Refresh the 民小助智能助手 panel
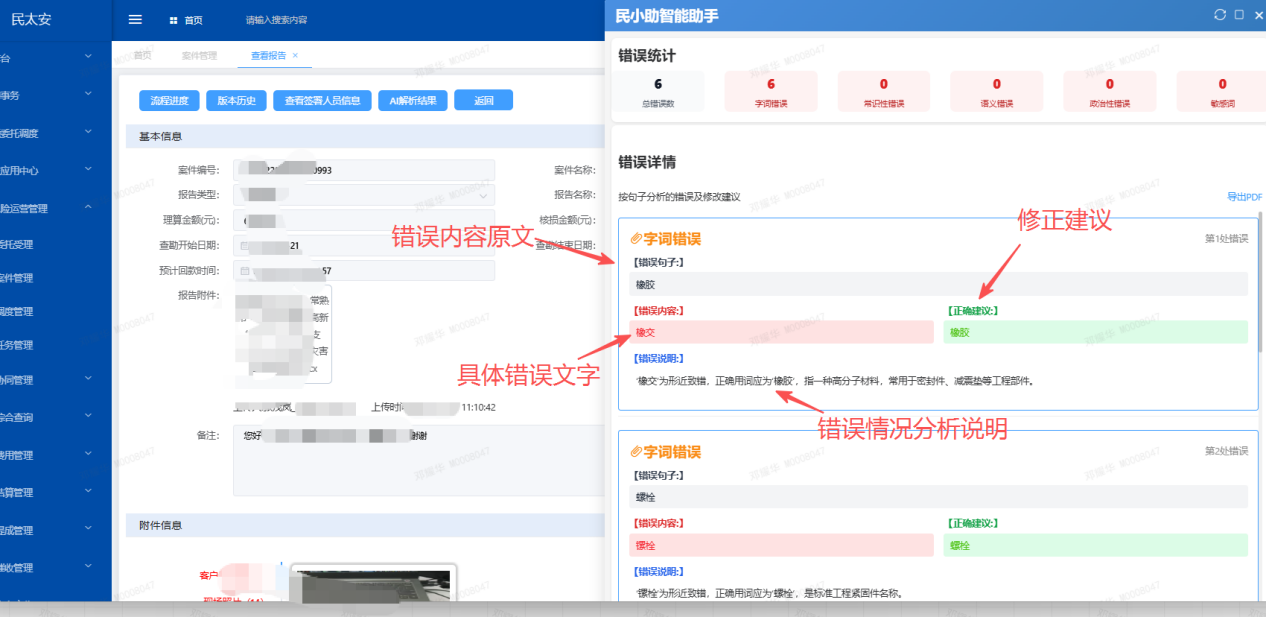This screenshot has width=1266, height=617. point(1219,14)
